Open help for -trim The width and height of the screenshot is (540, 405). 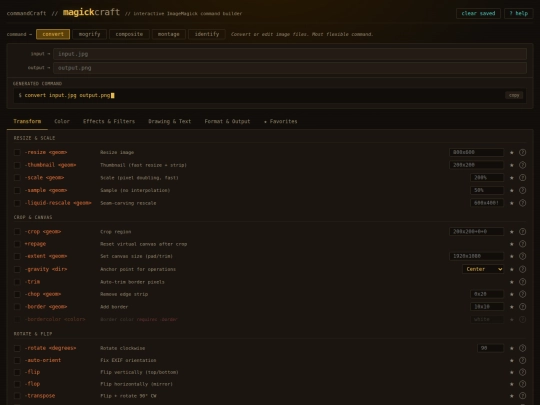[522, 282]
